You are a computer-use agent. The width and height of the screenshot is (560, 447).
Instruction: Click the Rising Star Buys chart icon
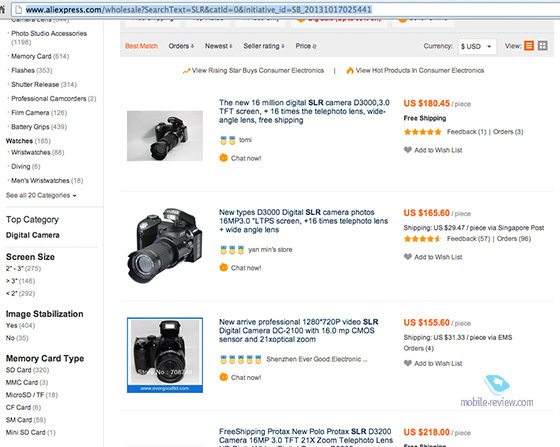pyautogui.click(x=186, y=71)
